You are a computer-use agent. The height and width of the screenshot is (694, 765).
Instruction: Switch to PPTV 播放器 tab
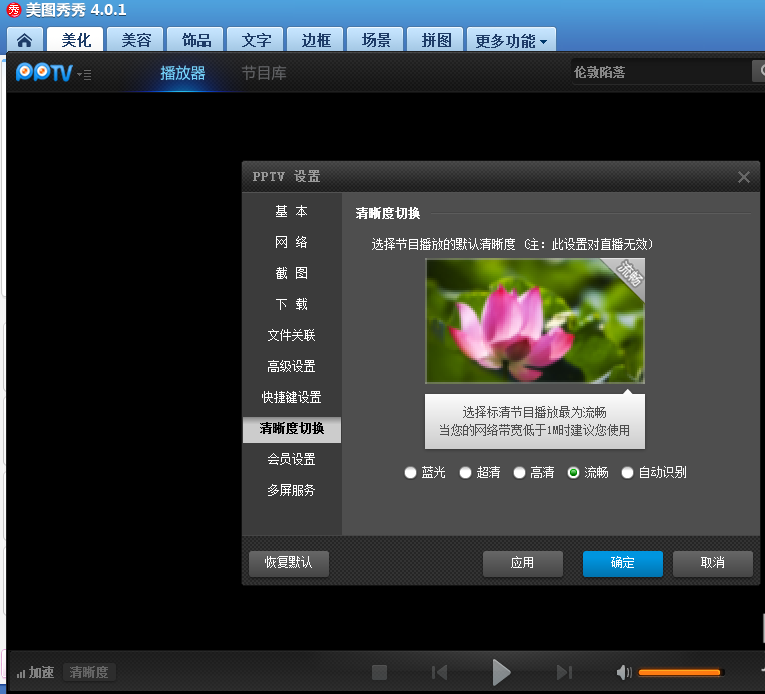coord(183,73)
